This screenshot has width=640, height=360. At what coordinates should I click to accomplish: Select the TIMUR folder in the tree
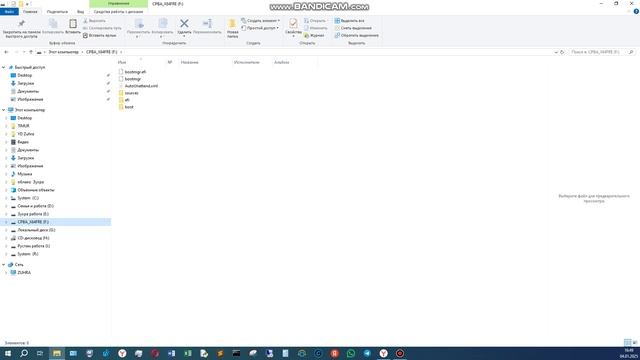tap(23, 126)
